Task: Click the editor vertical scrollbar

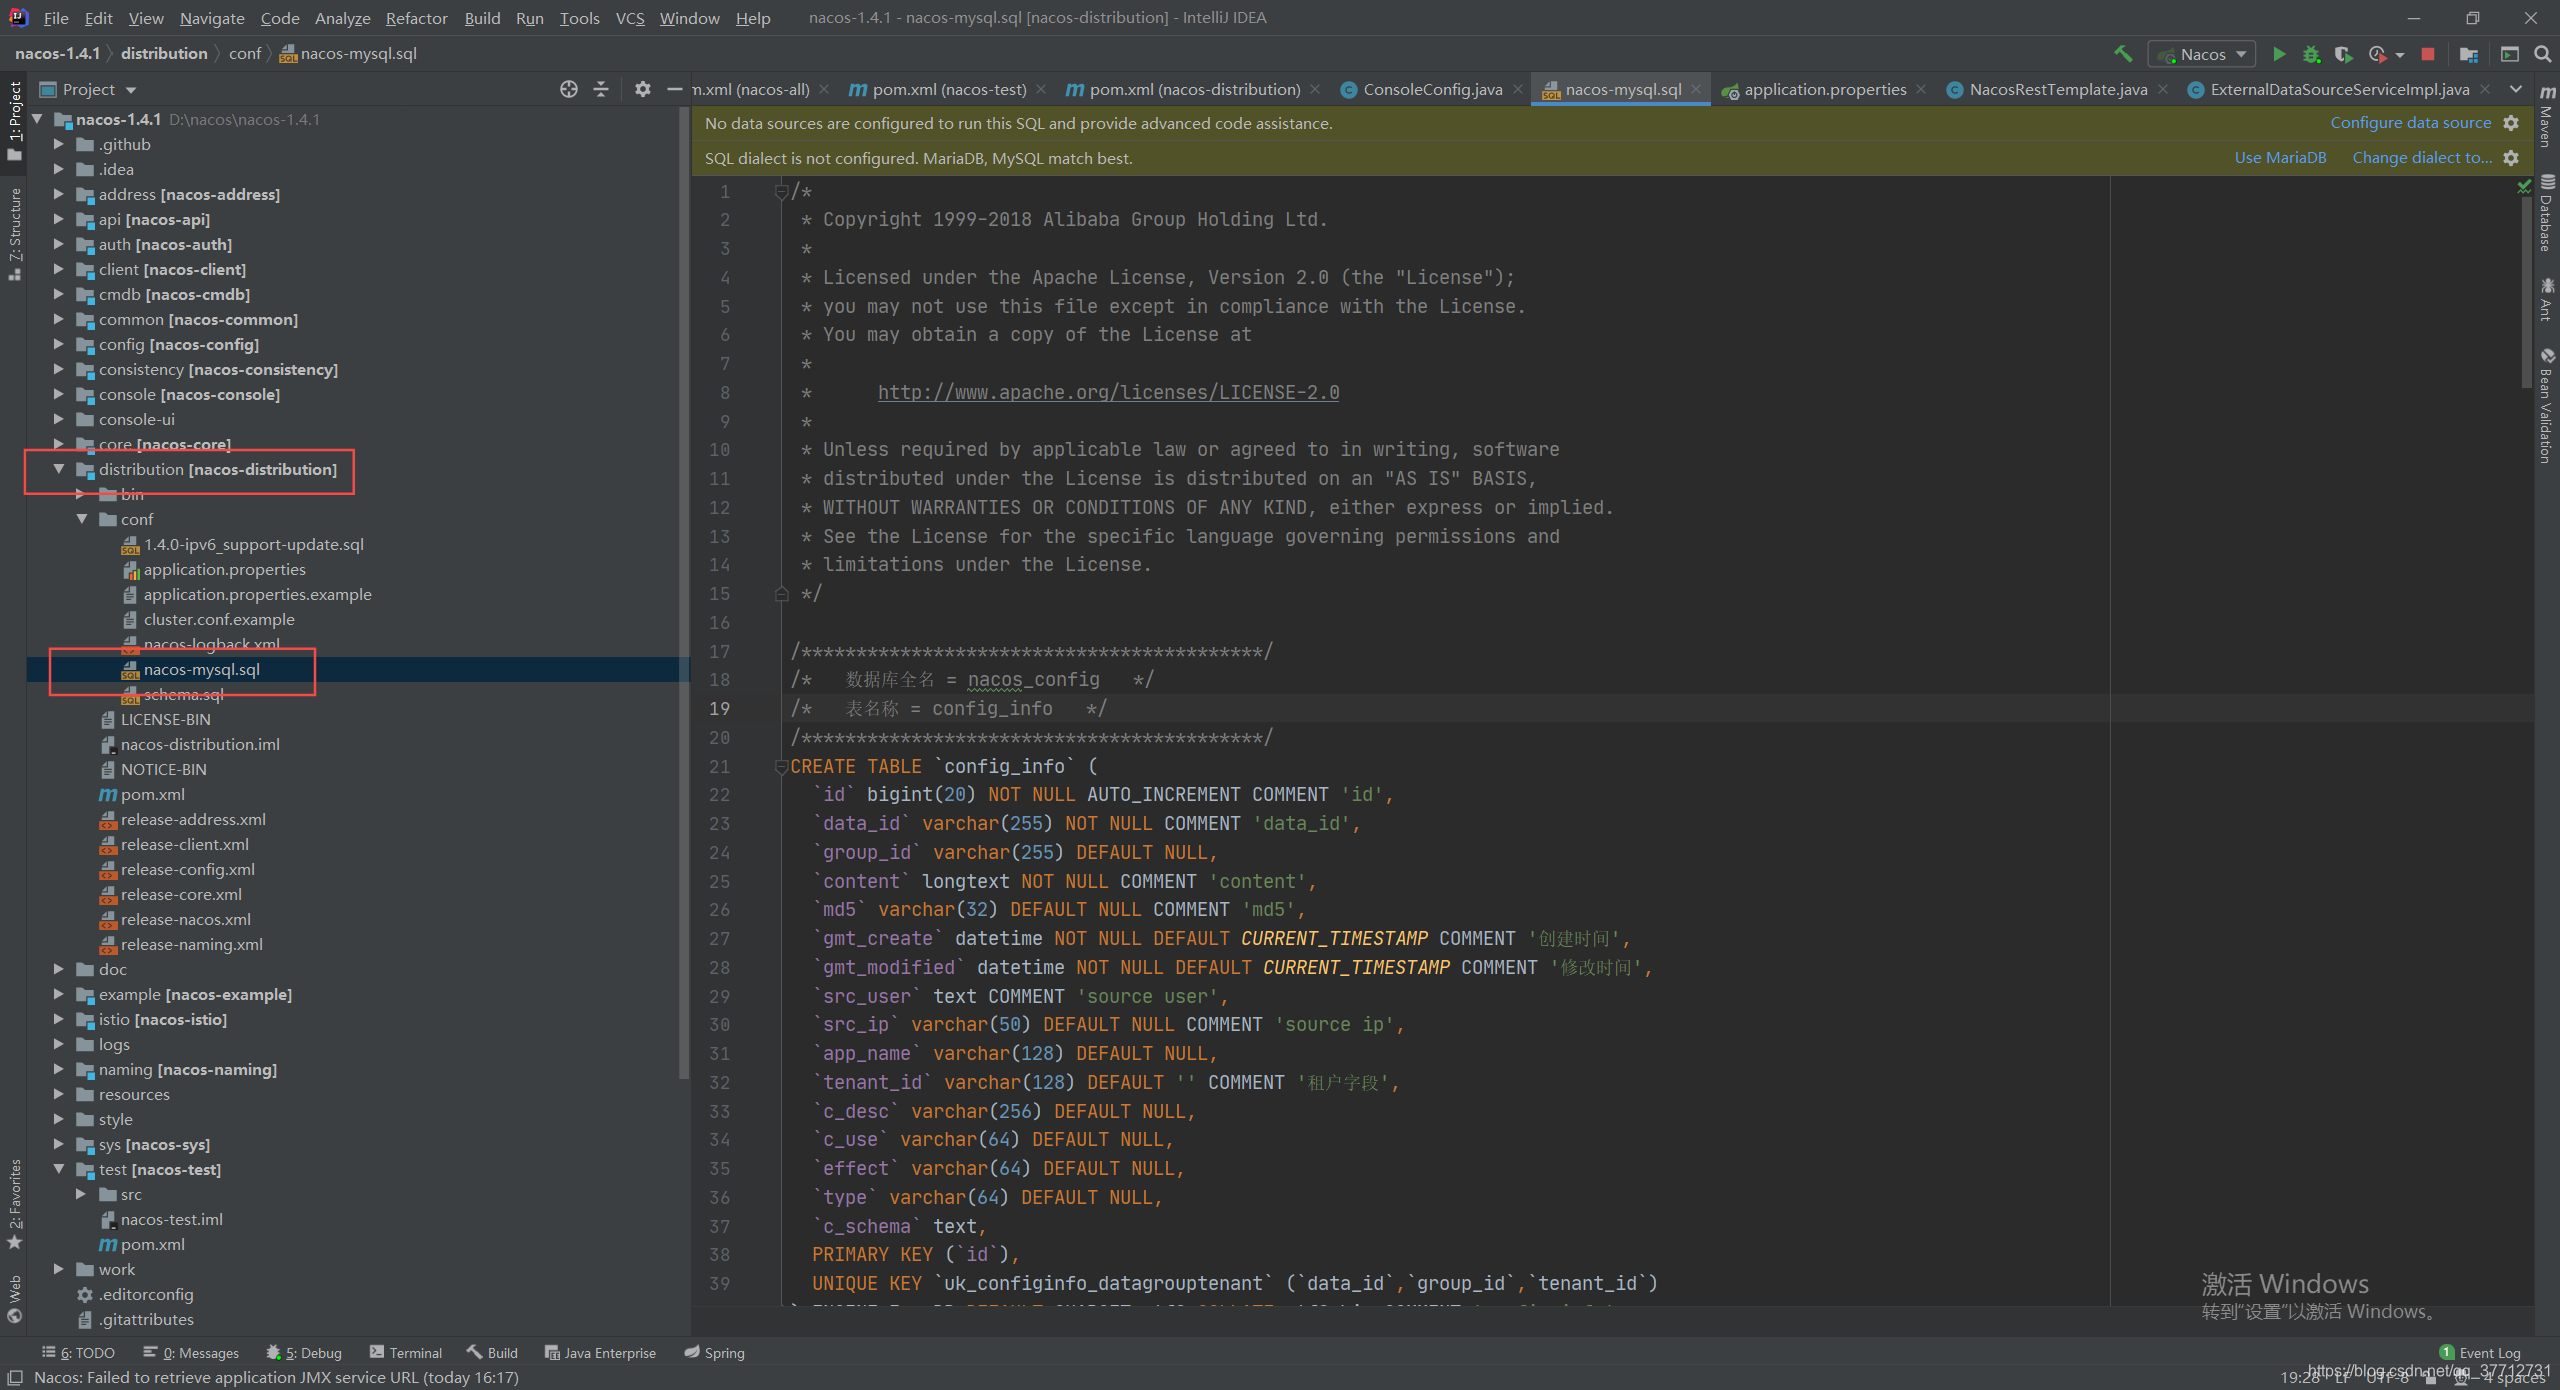Action: point(2526,290)
